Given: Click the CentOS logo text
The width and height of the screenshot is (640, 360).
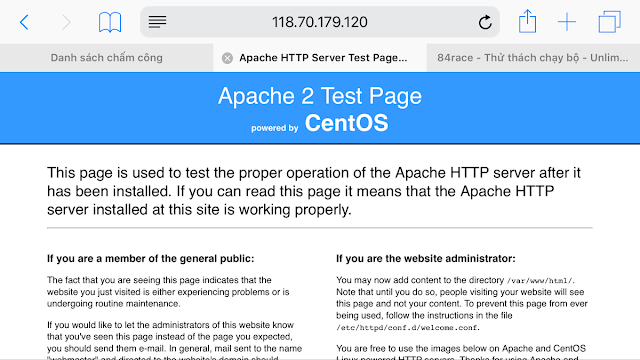Looking at the screenshot, I should pyautogui.click(x=347, y=123).
